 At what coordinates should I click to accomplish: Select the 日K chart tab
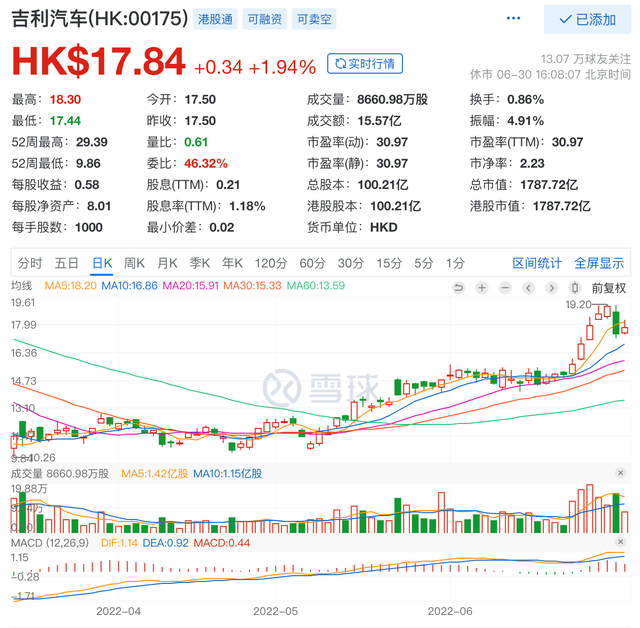(x=102, y=263)
